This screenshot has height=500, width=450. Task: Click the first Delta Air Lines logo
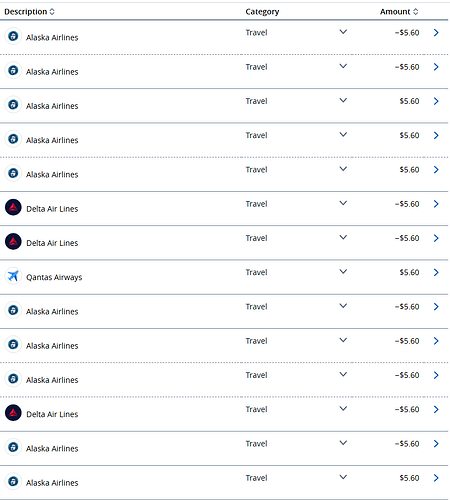coord(13,207)
